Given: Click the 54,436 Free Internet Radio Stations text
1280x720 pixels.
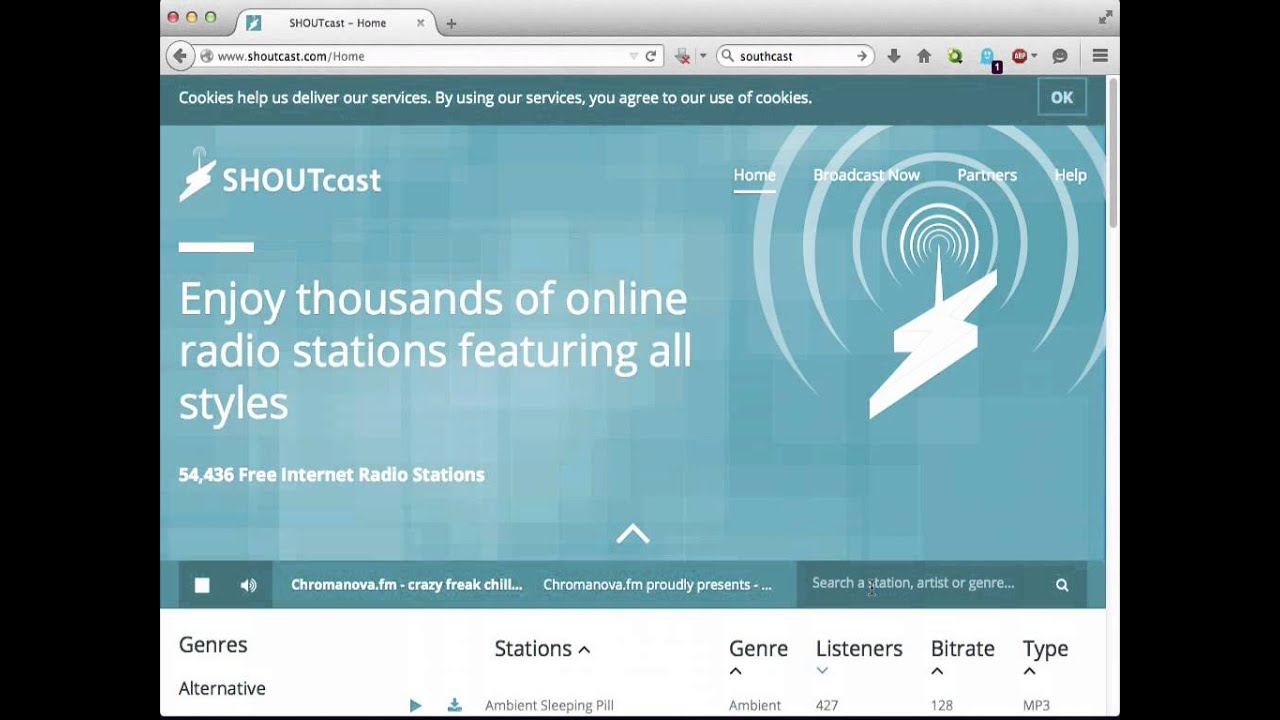Looking at the screenshot, I should (x=331, y=475).
